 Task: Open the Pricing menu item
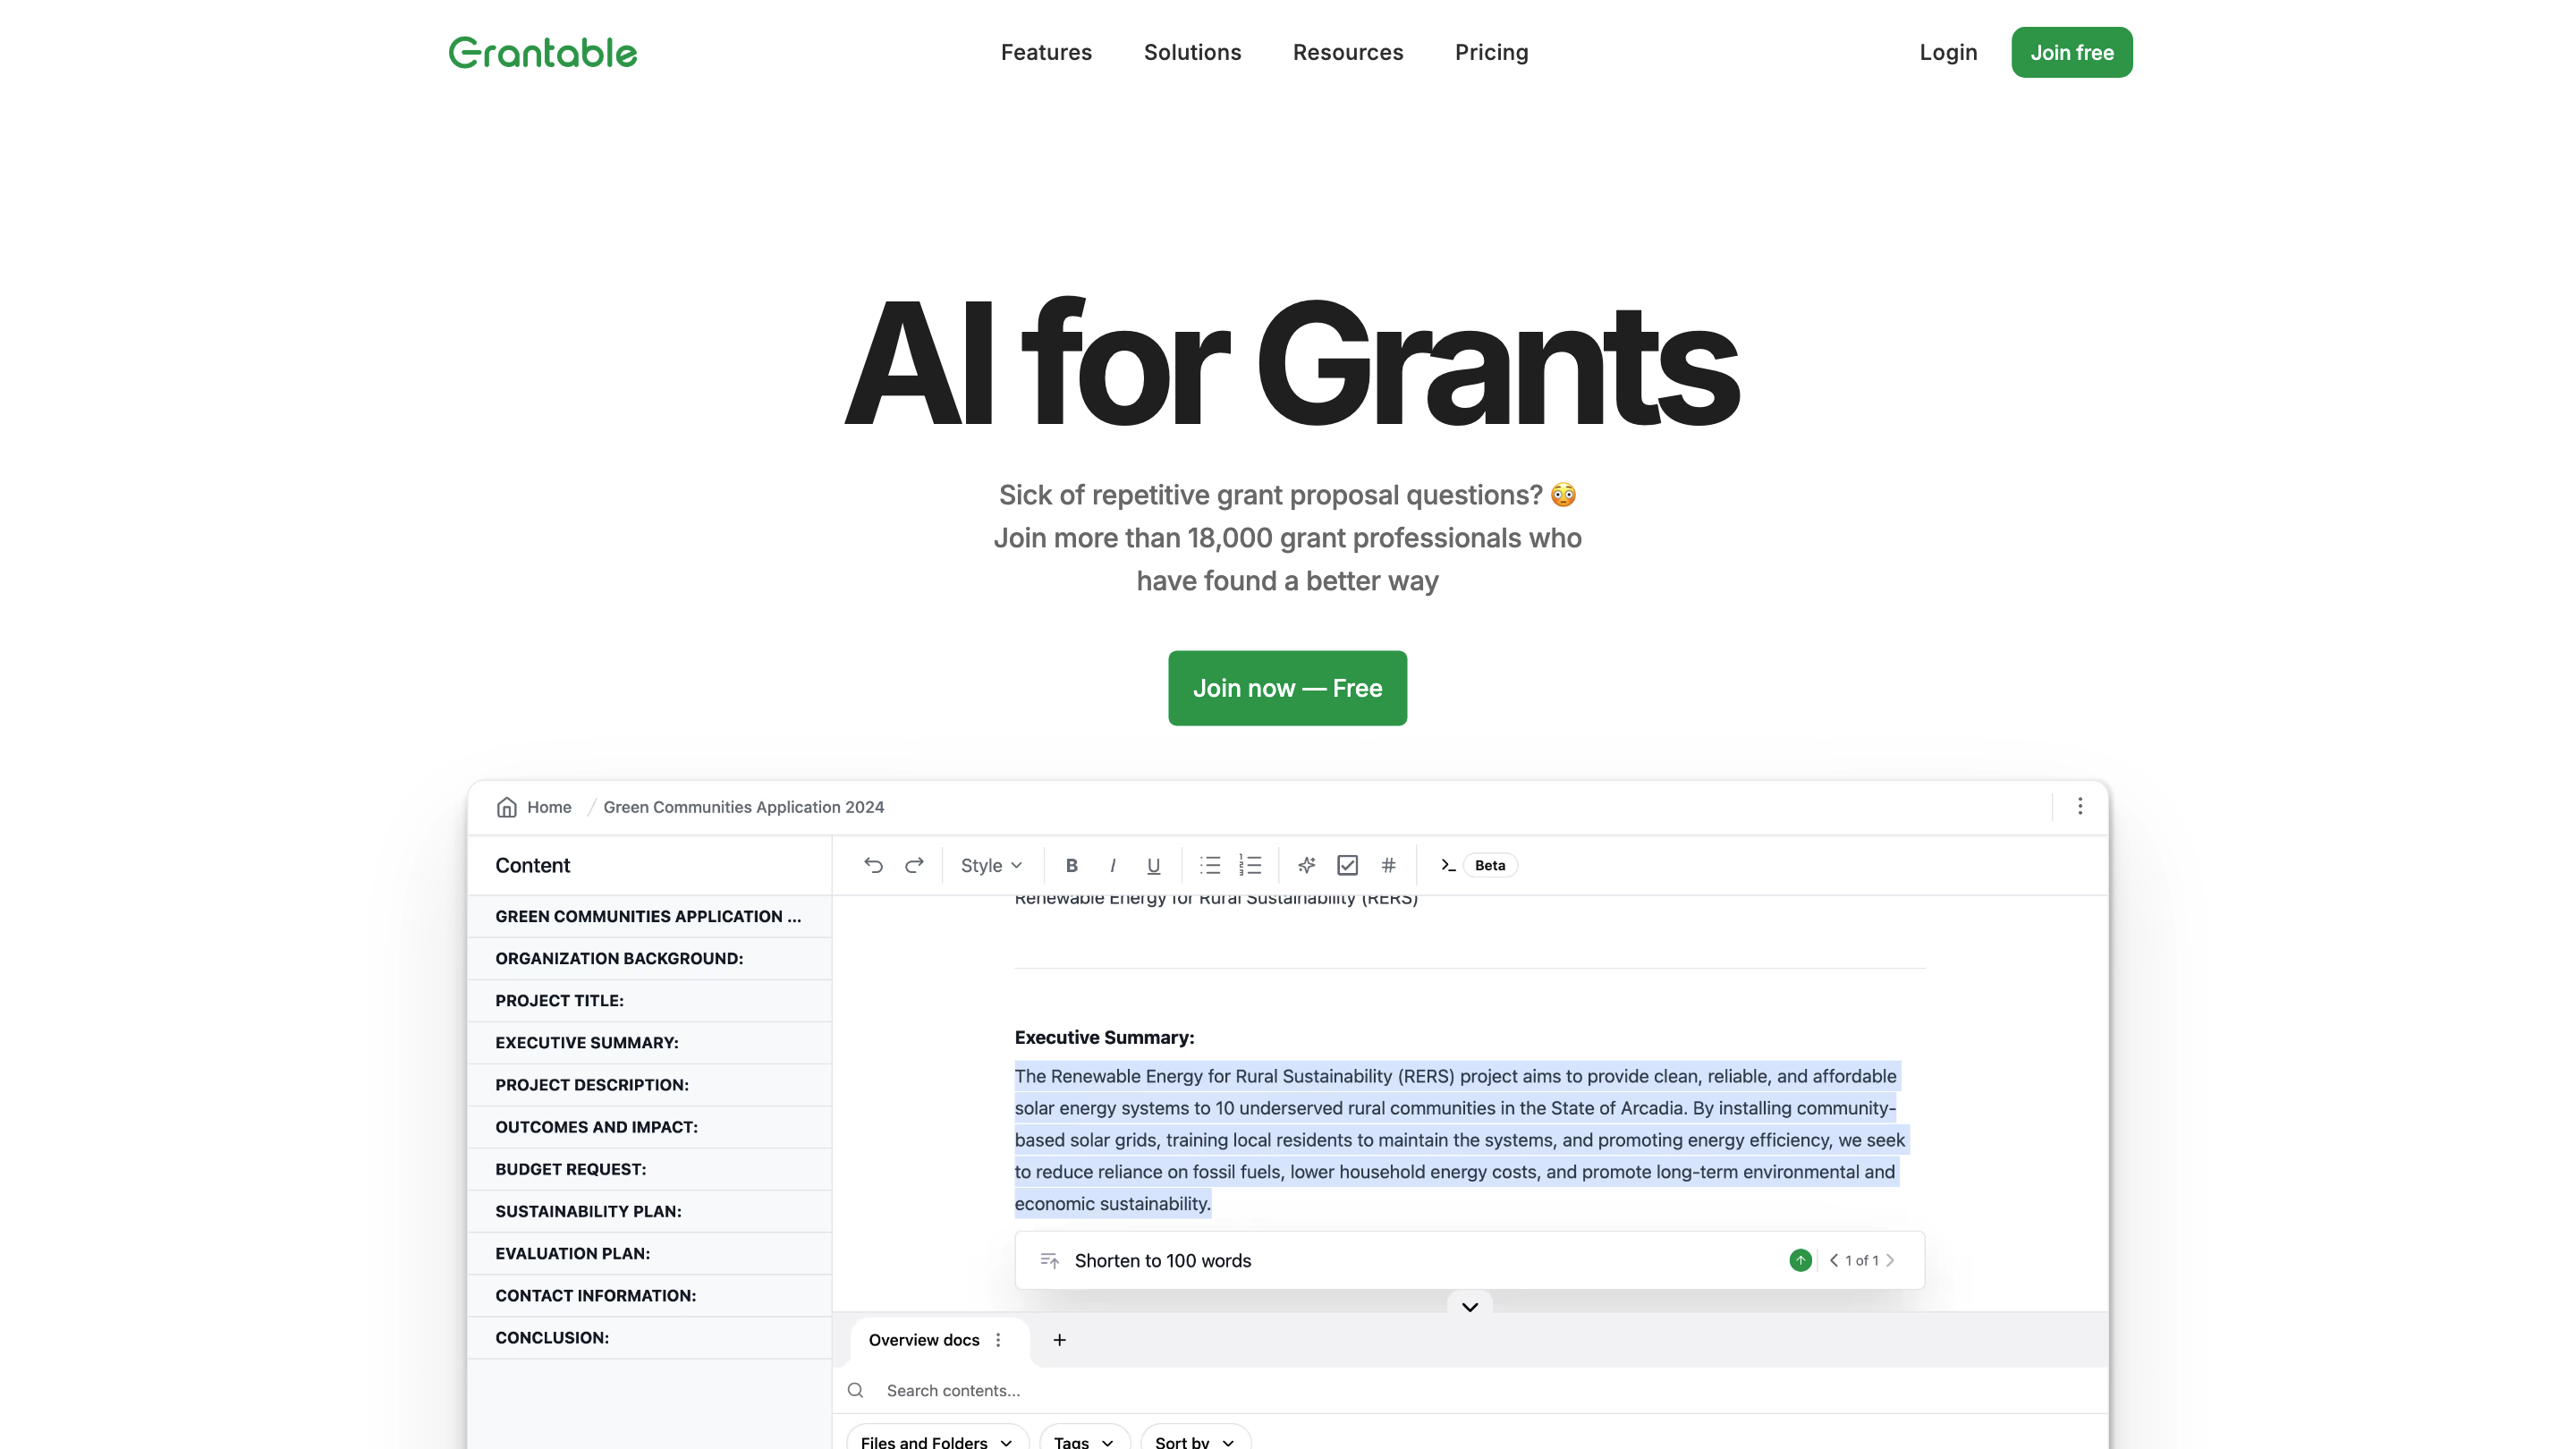[1491, 52]
